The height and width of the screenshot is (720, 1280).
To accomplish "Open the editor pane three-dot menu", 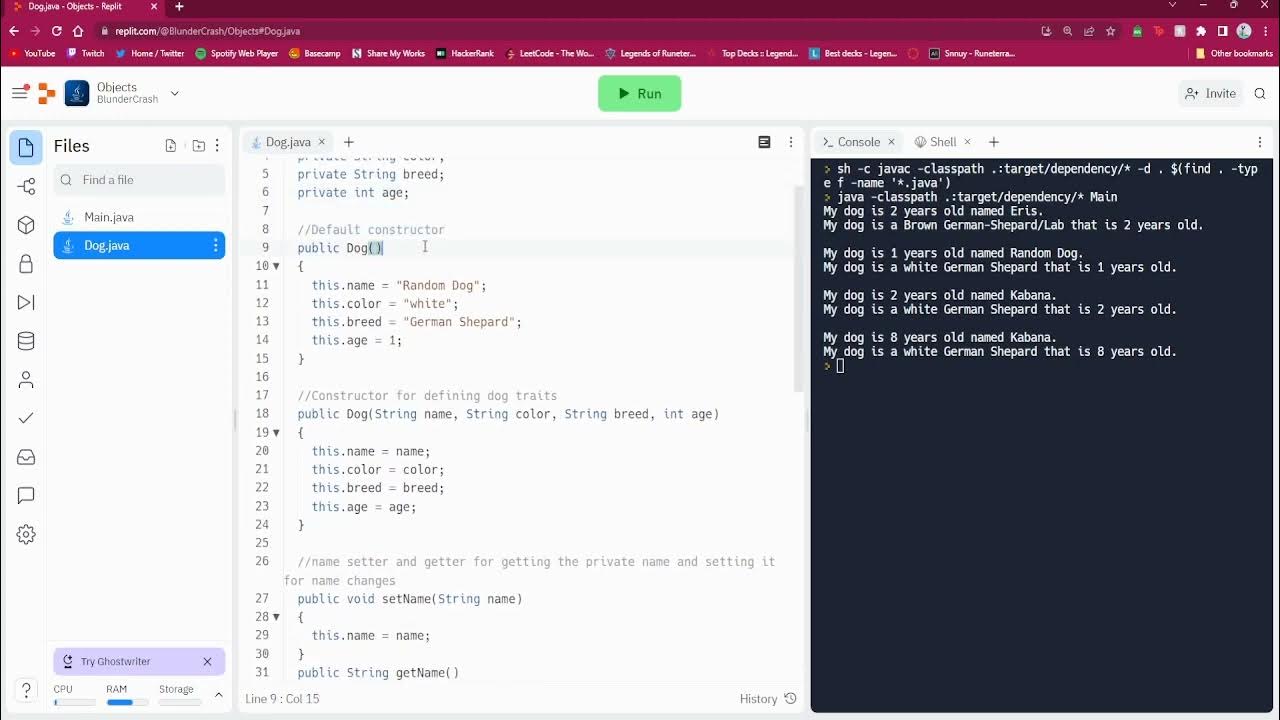I will pyautogui.click(x=790, y=142).
